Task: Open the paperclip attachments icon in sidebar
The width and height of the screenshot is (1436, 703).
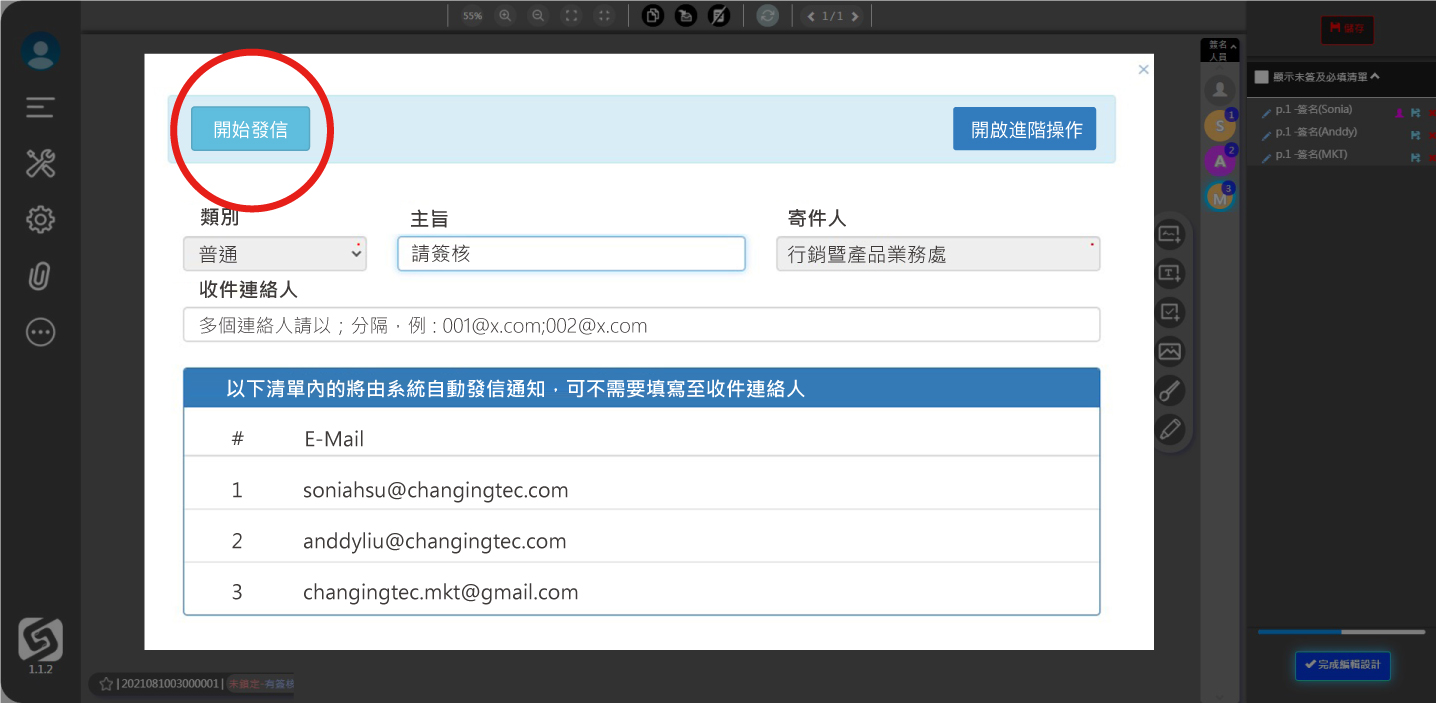Action: point(40,276)
